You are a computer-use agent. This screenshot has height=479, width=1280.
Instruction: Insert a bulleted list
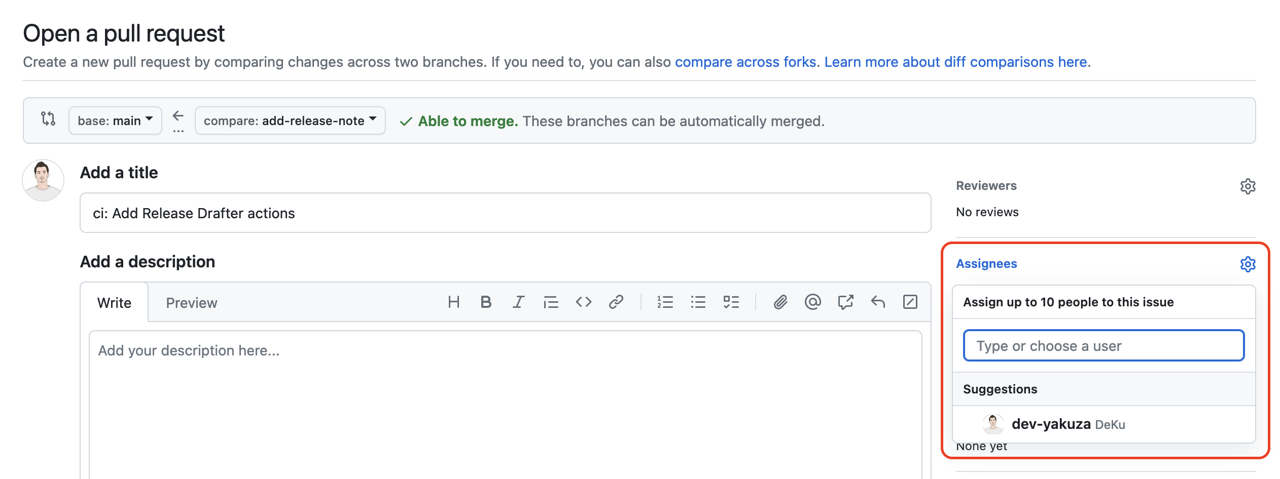[698, 302]
